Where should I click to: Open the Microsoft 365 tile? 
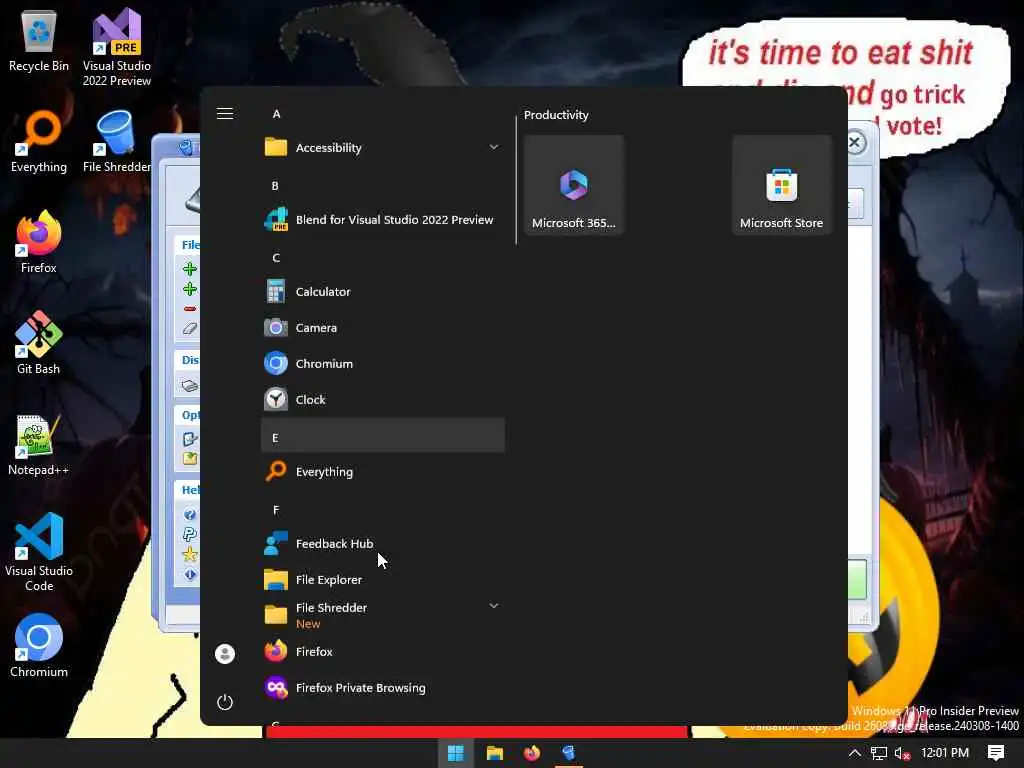click(x=573, y=185)
